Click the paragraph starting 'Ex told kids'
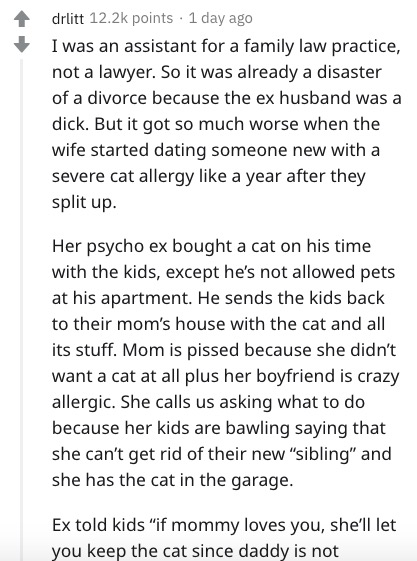 click(224, 538)
